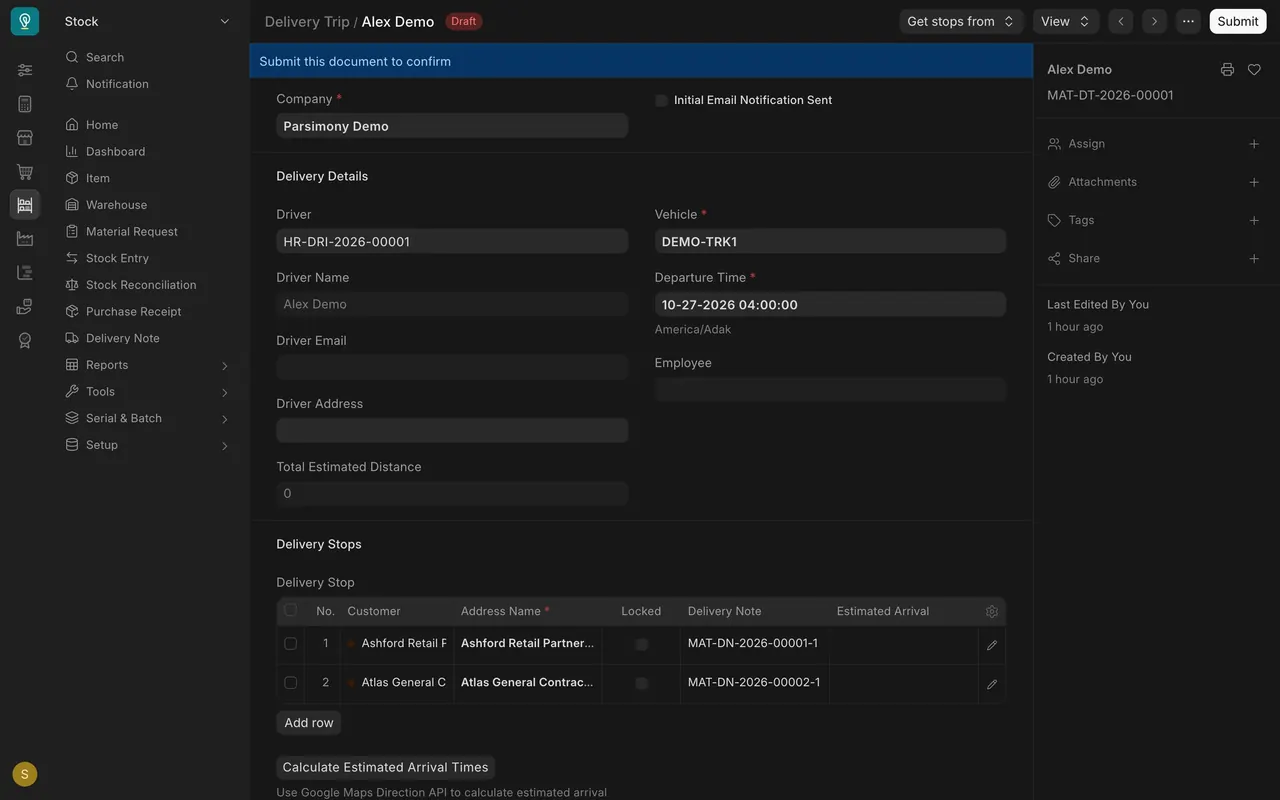Open the Manufacturing factory icon in sidebar
1280x800 pixels.
pos(25,239)
